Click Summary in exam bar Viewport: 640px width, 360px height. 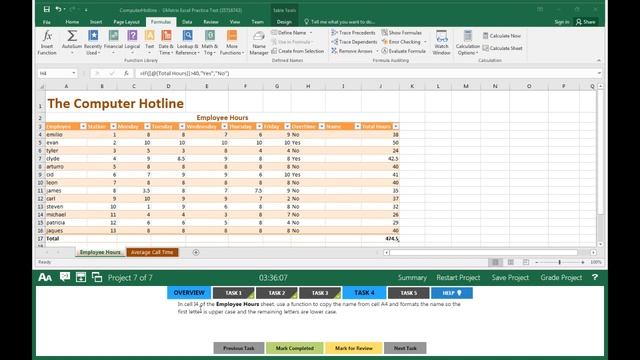(412, 278)
